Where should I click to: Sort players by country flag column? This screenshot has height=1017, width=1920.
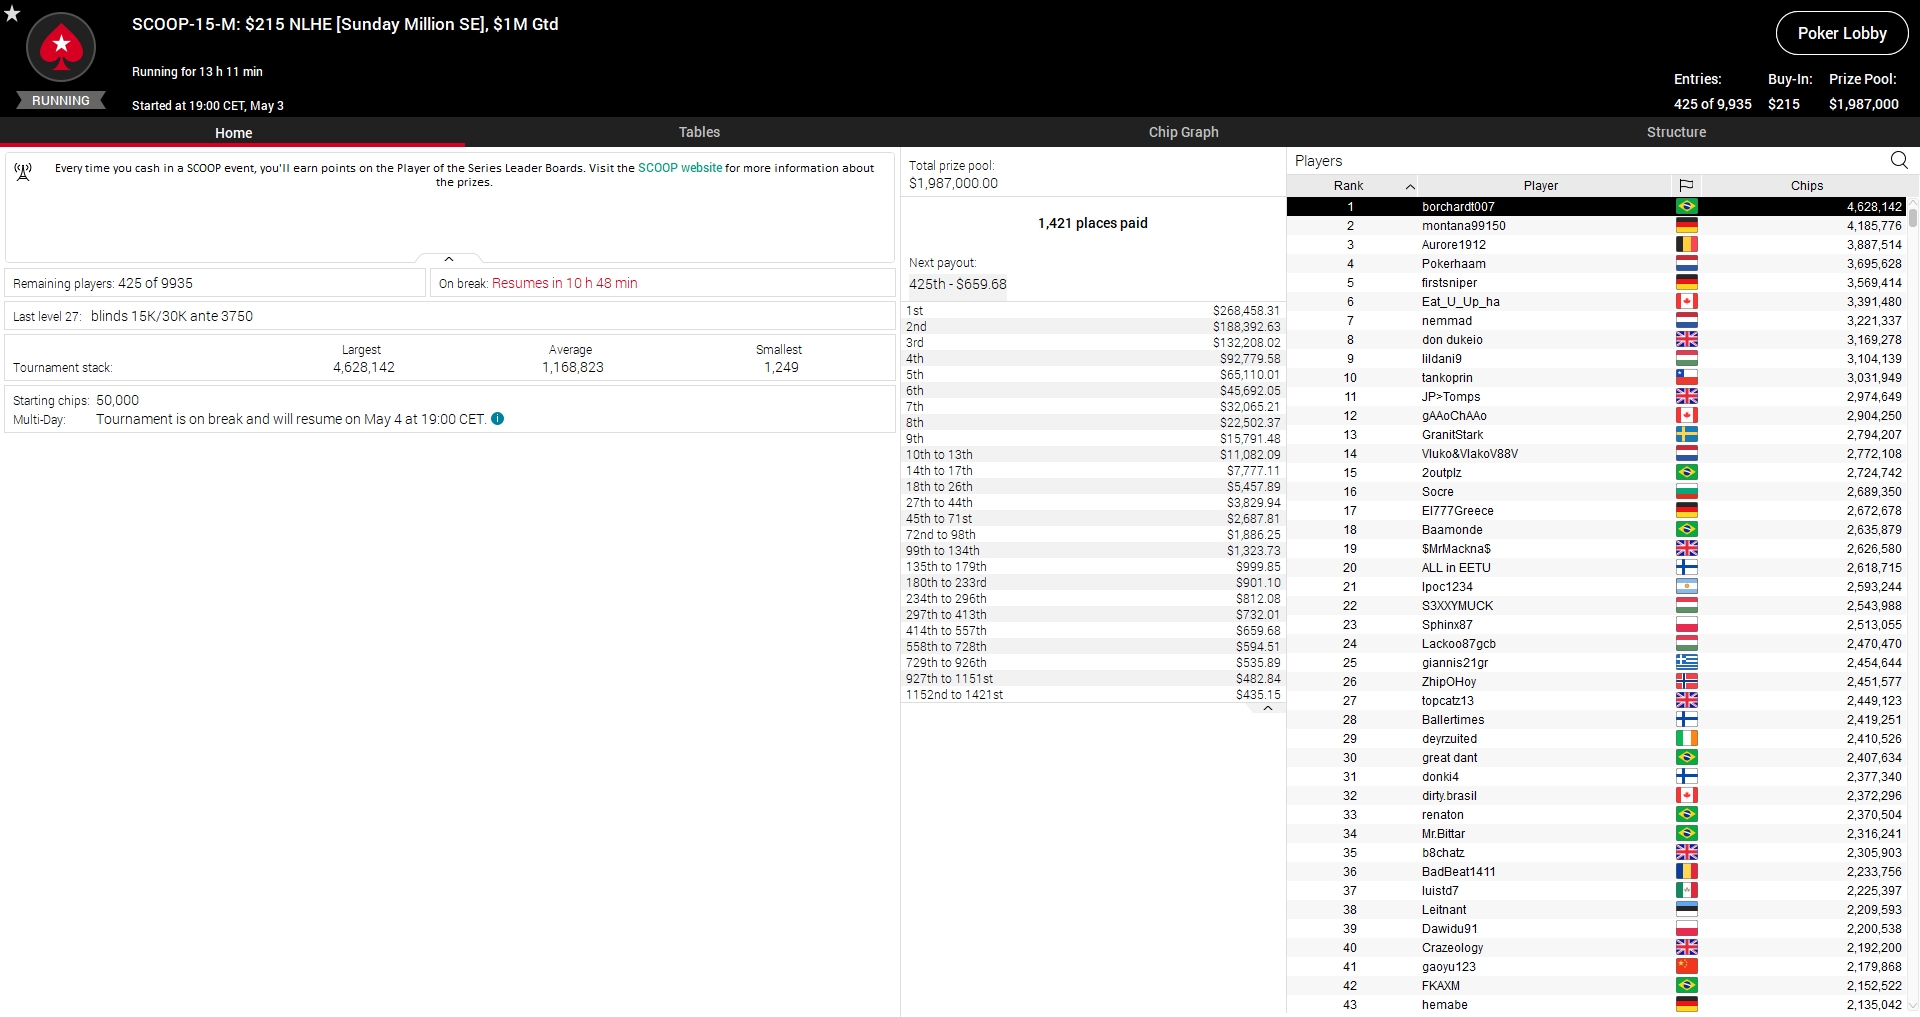[x=1686, y=185]
